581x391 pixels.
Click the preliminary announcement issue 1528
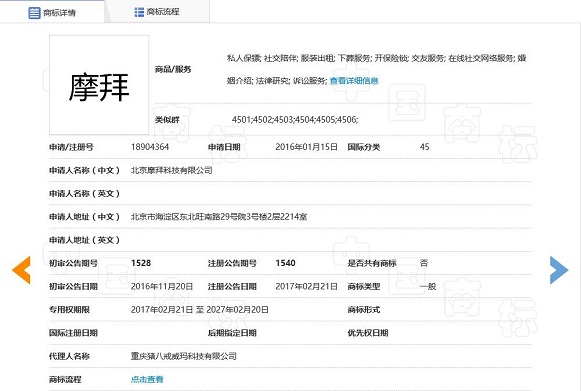[x=141, y=263]
